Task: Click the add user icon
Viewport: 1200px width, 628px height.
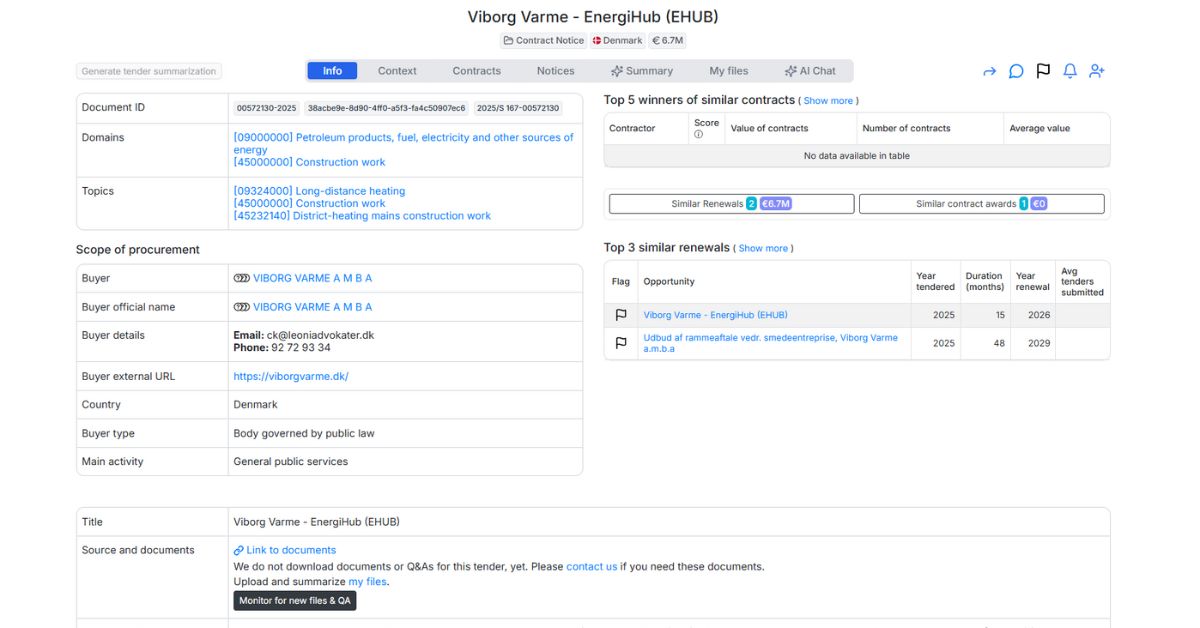Action: [x=1097, y=71]
